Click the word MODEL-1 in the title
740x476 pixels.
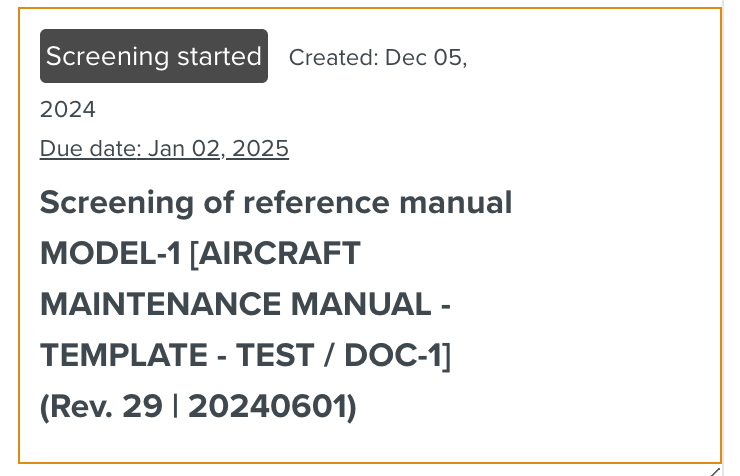110,254
